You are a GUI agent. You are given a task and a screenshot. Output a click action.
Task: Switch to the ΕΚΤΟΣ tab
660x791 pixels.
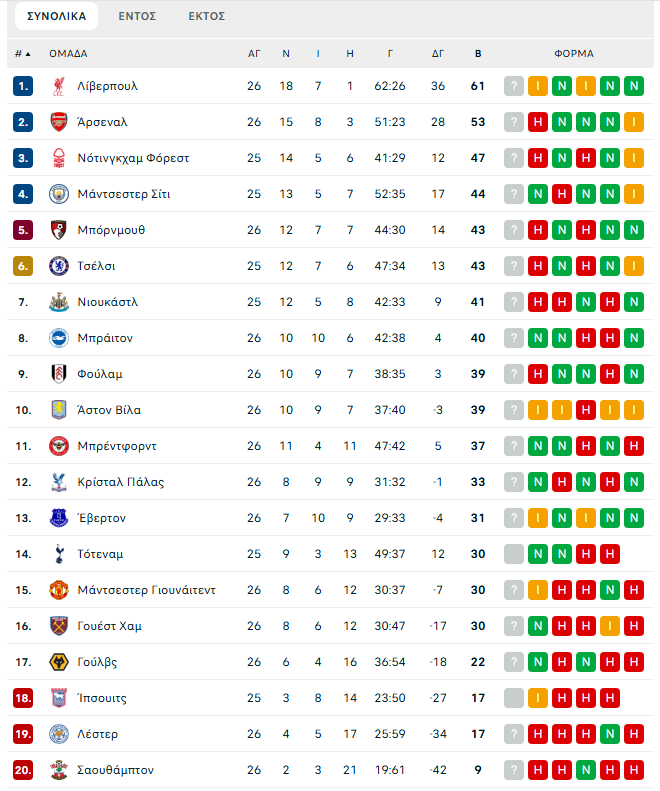coord(206,16)
